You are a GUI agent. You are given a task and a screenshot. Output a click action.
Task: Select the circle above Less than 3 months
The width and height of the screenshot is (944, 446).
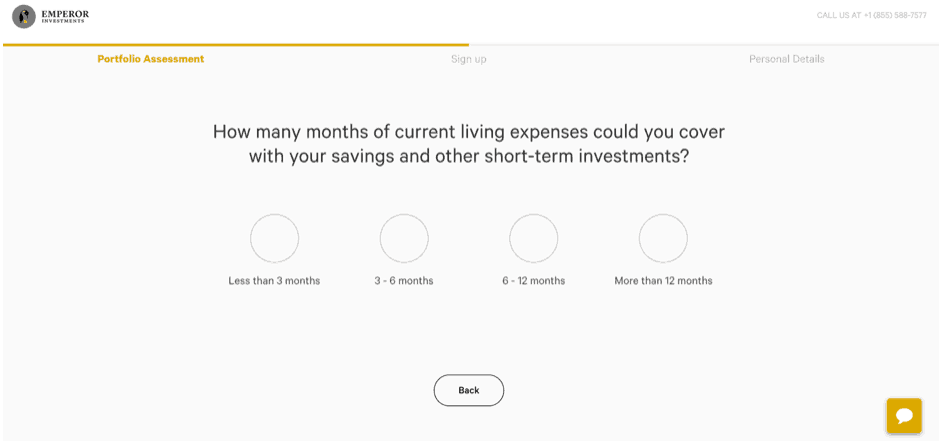tap(274, 239)
